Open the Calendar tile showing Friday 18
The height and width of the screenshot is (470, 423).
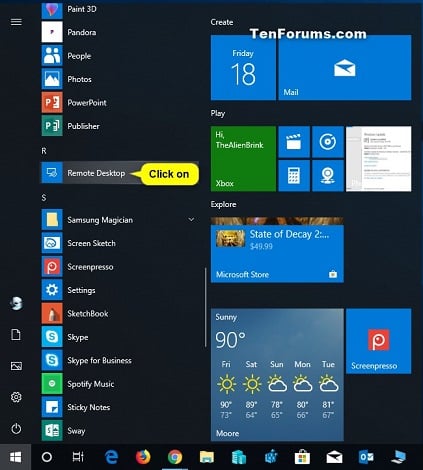[x=243, y=67]
